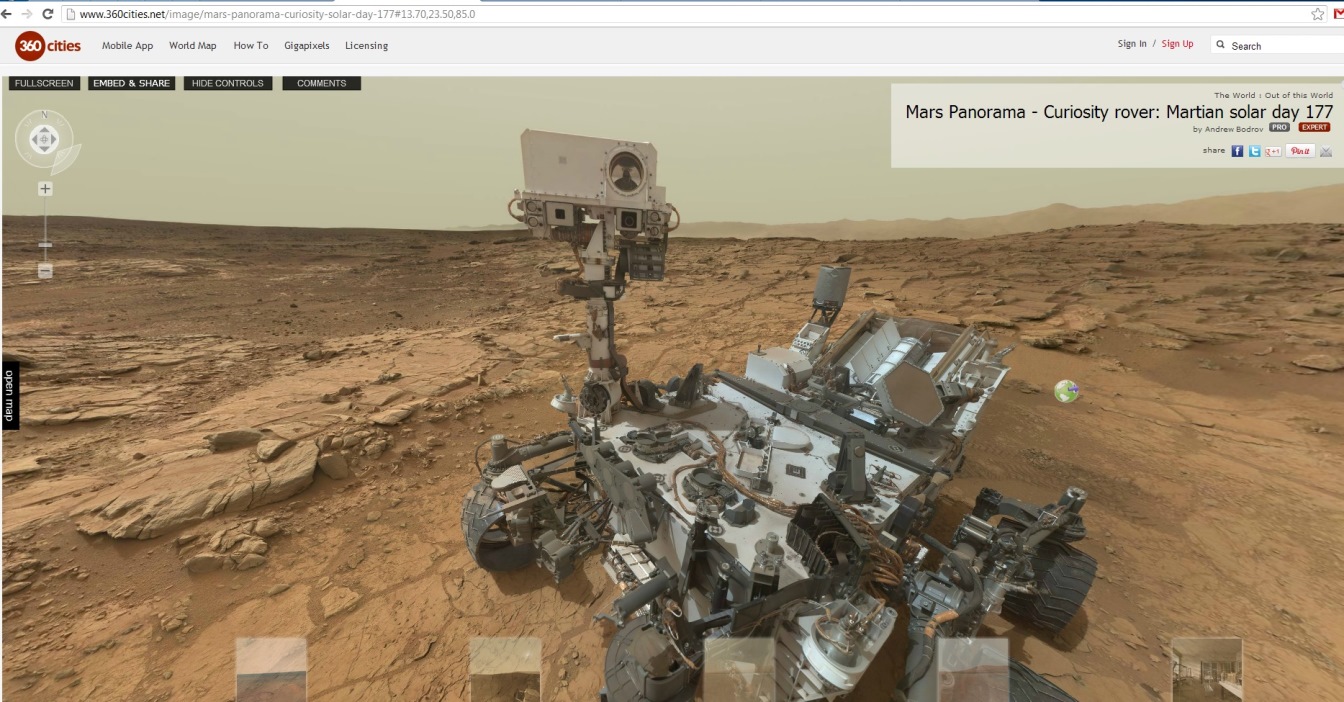Open EMBED & SHARE

pos(131,83)
